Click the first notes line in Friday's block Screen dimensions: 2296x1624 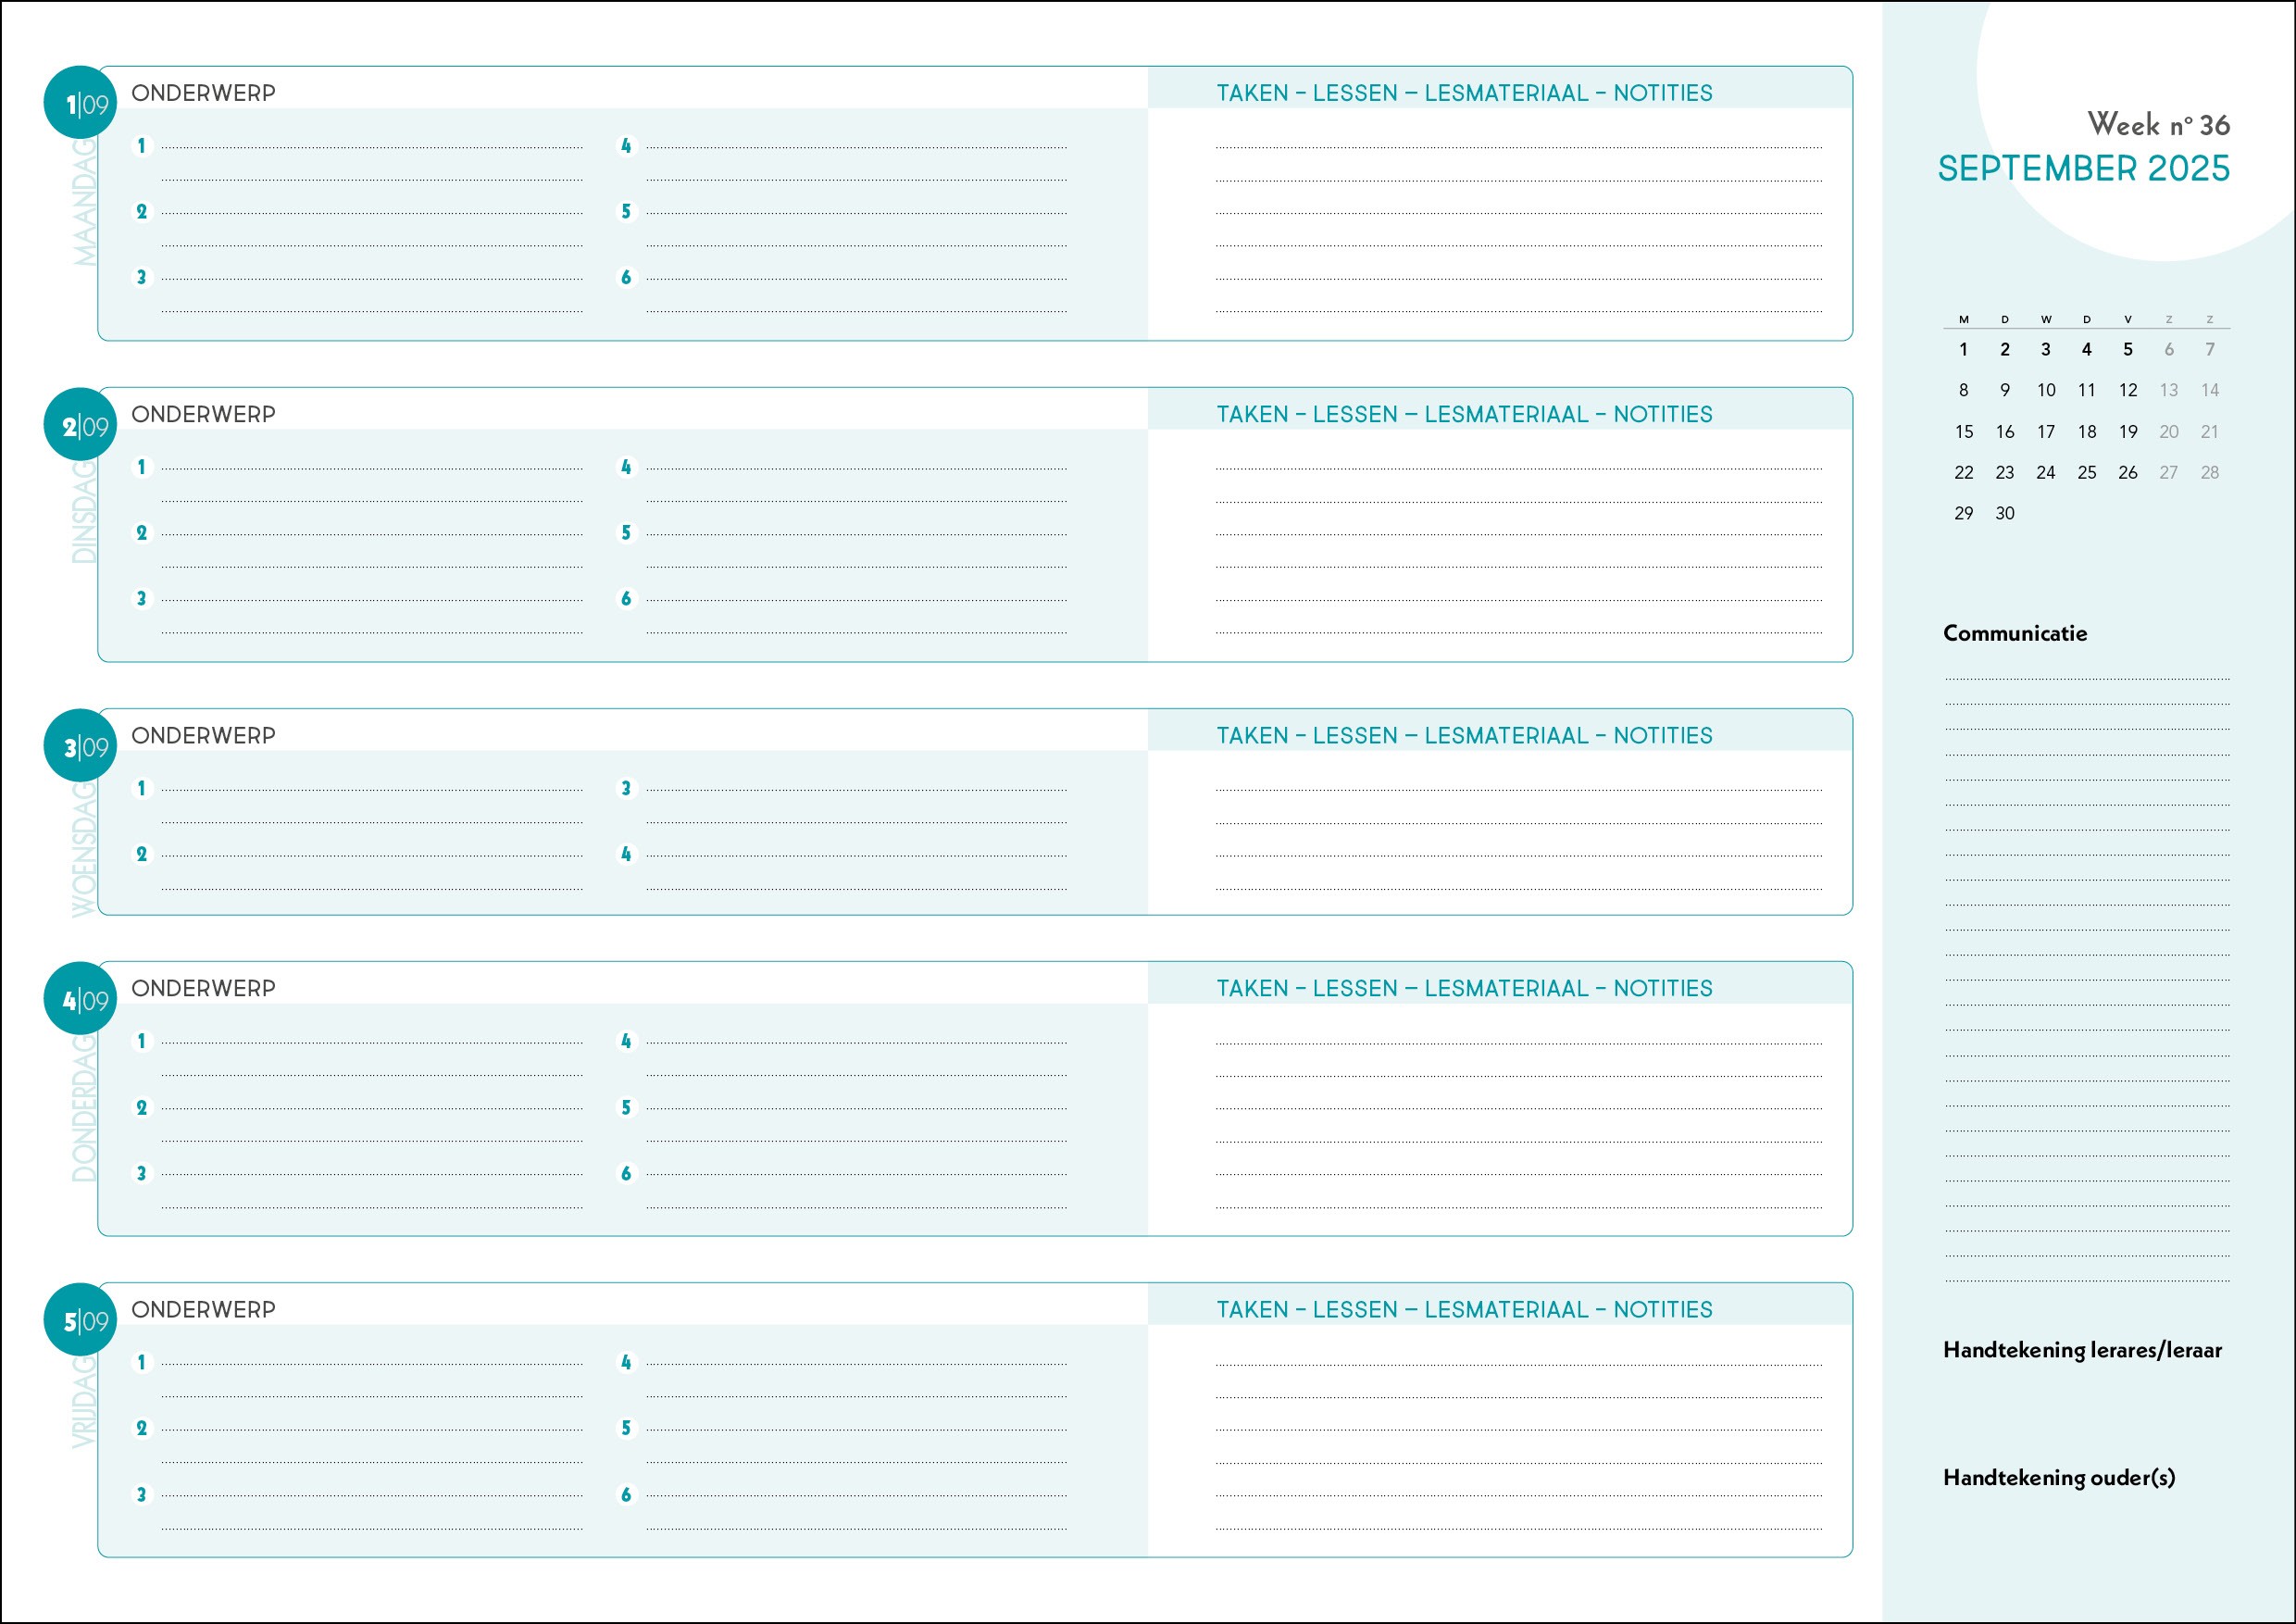[1518, 1364]
